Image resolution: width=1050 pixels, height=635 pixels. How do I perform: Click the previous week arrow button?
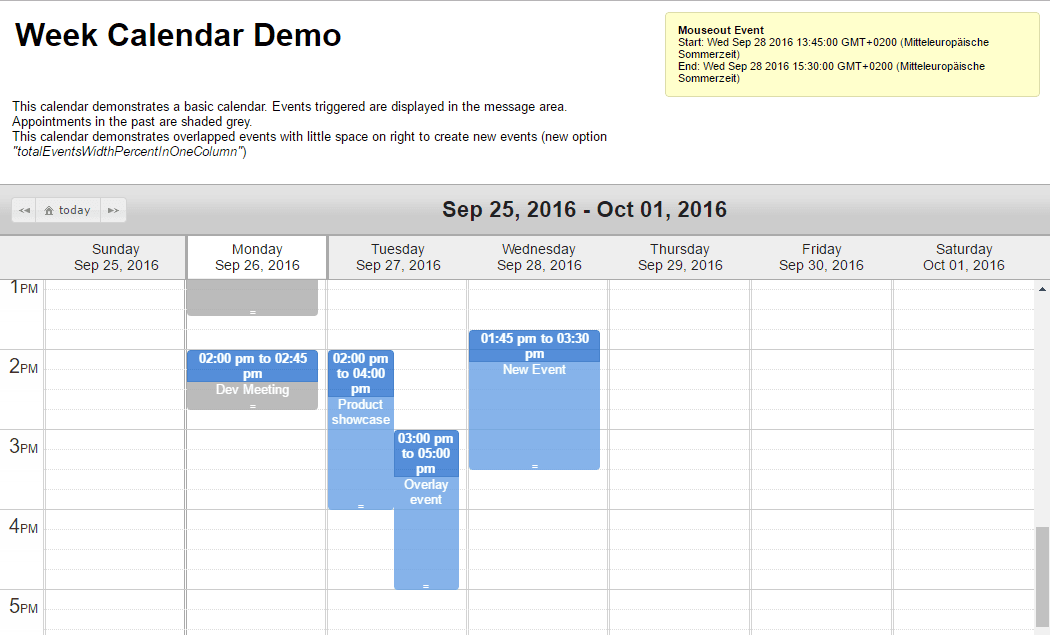(x=25, y=210)
